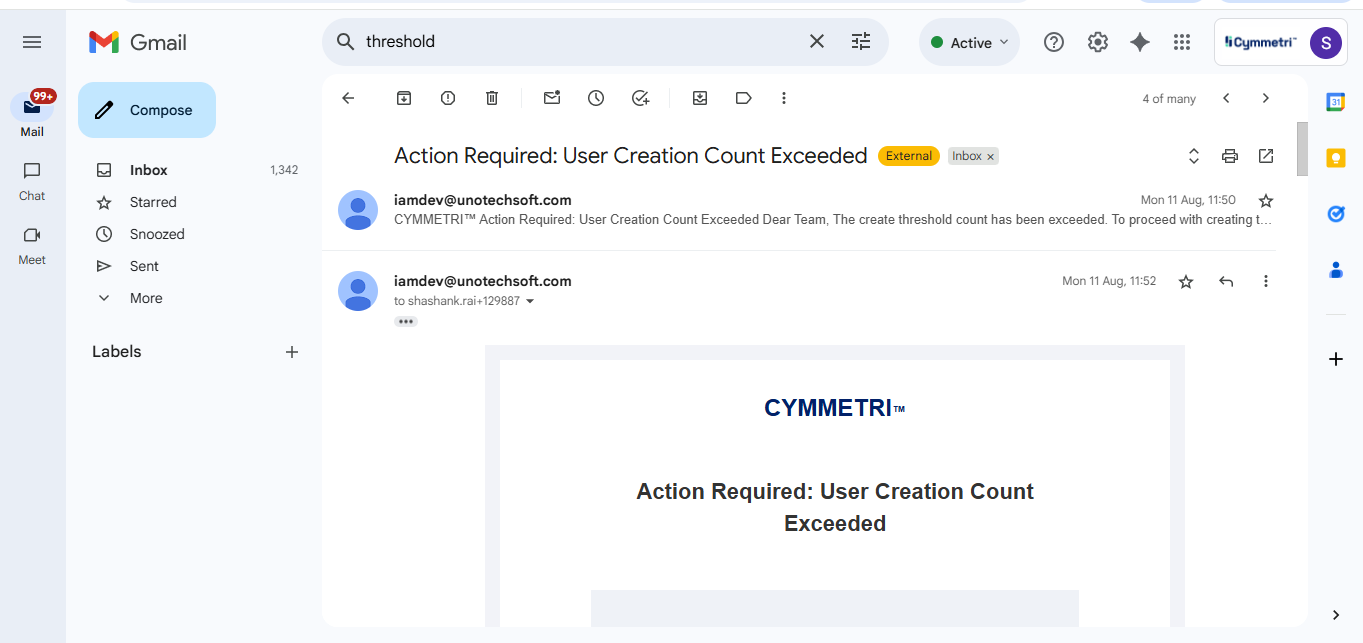Image resolution: width=1363 pixels, height=643 pixels.
Task: Star the collapsed 11:50 message
Action: [x=1266, y=201]
